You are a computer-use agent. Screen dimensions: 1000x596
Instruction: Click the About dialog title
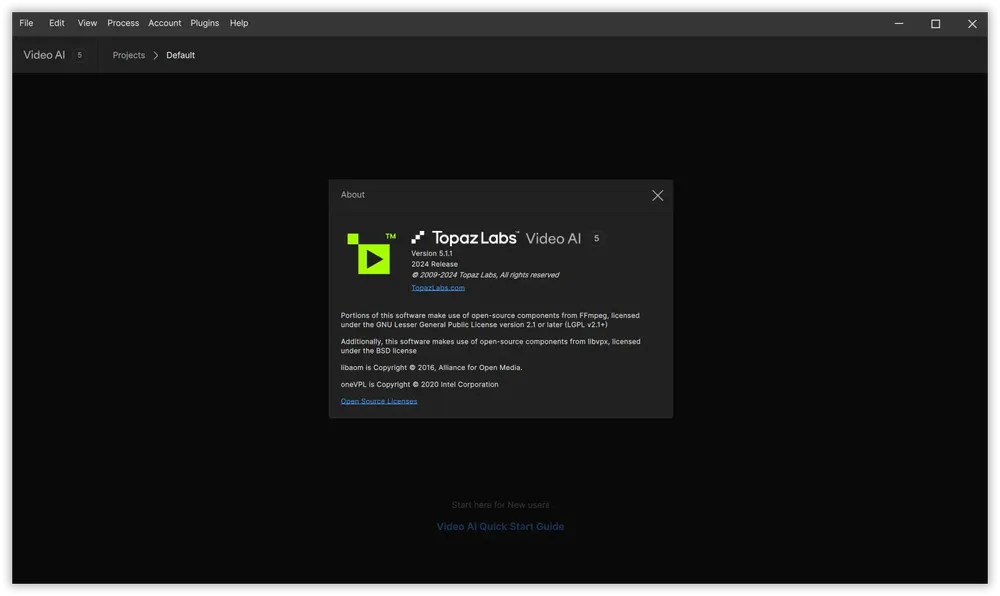pos(353,195)
